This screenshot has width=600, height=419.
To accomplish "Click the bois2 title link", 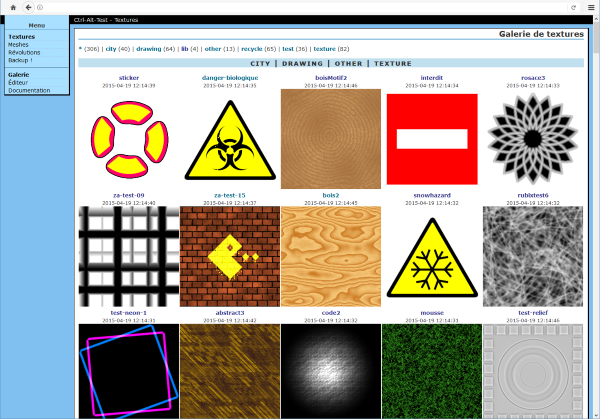I will pyautogui.click(x=331, y=195).
